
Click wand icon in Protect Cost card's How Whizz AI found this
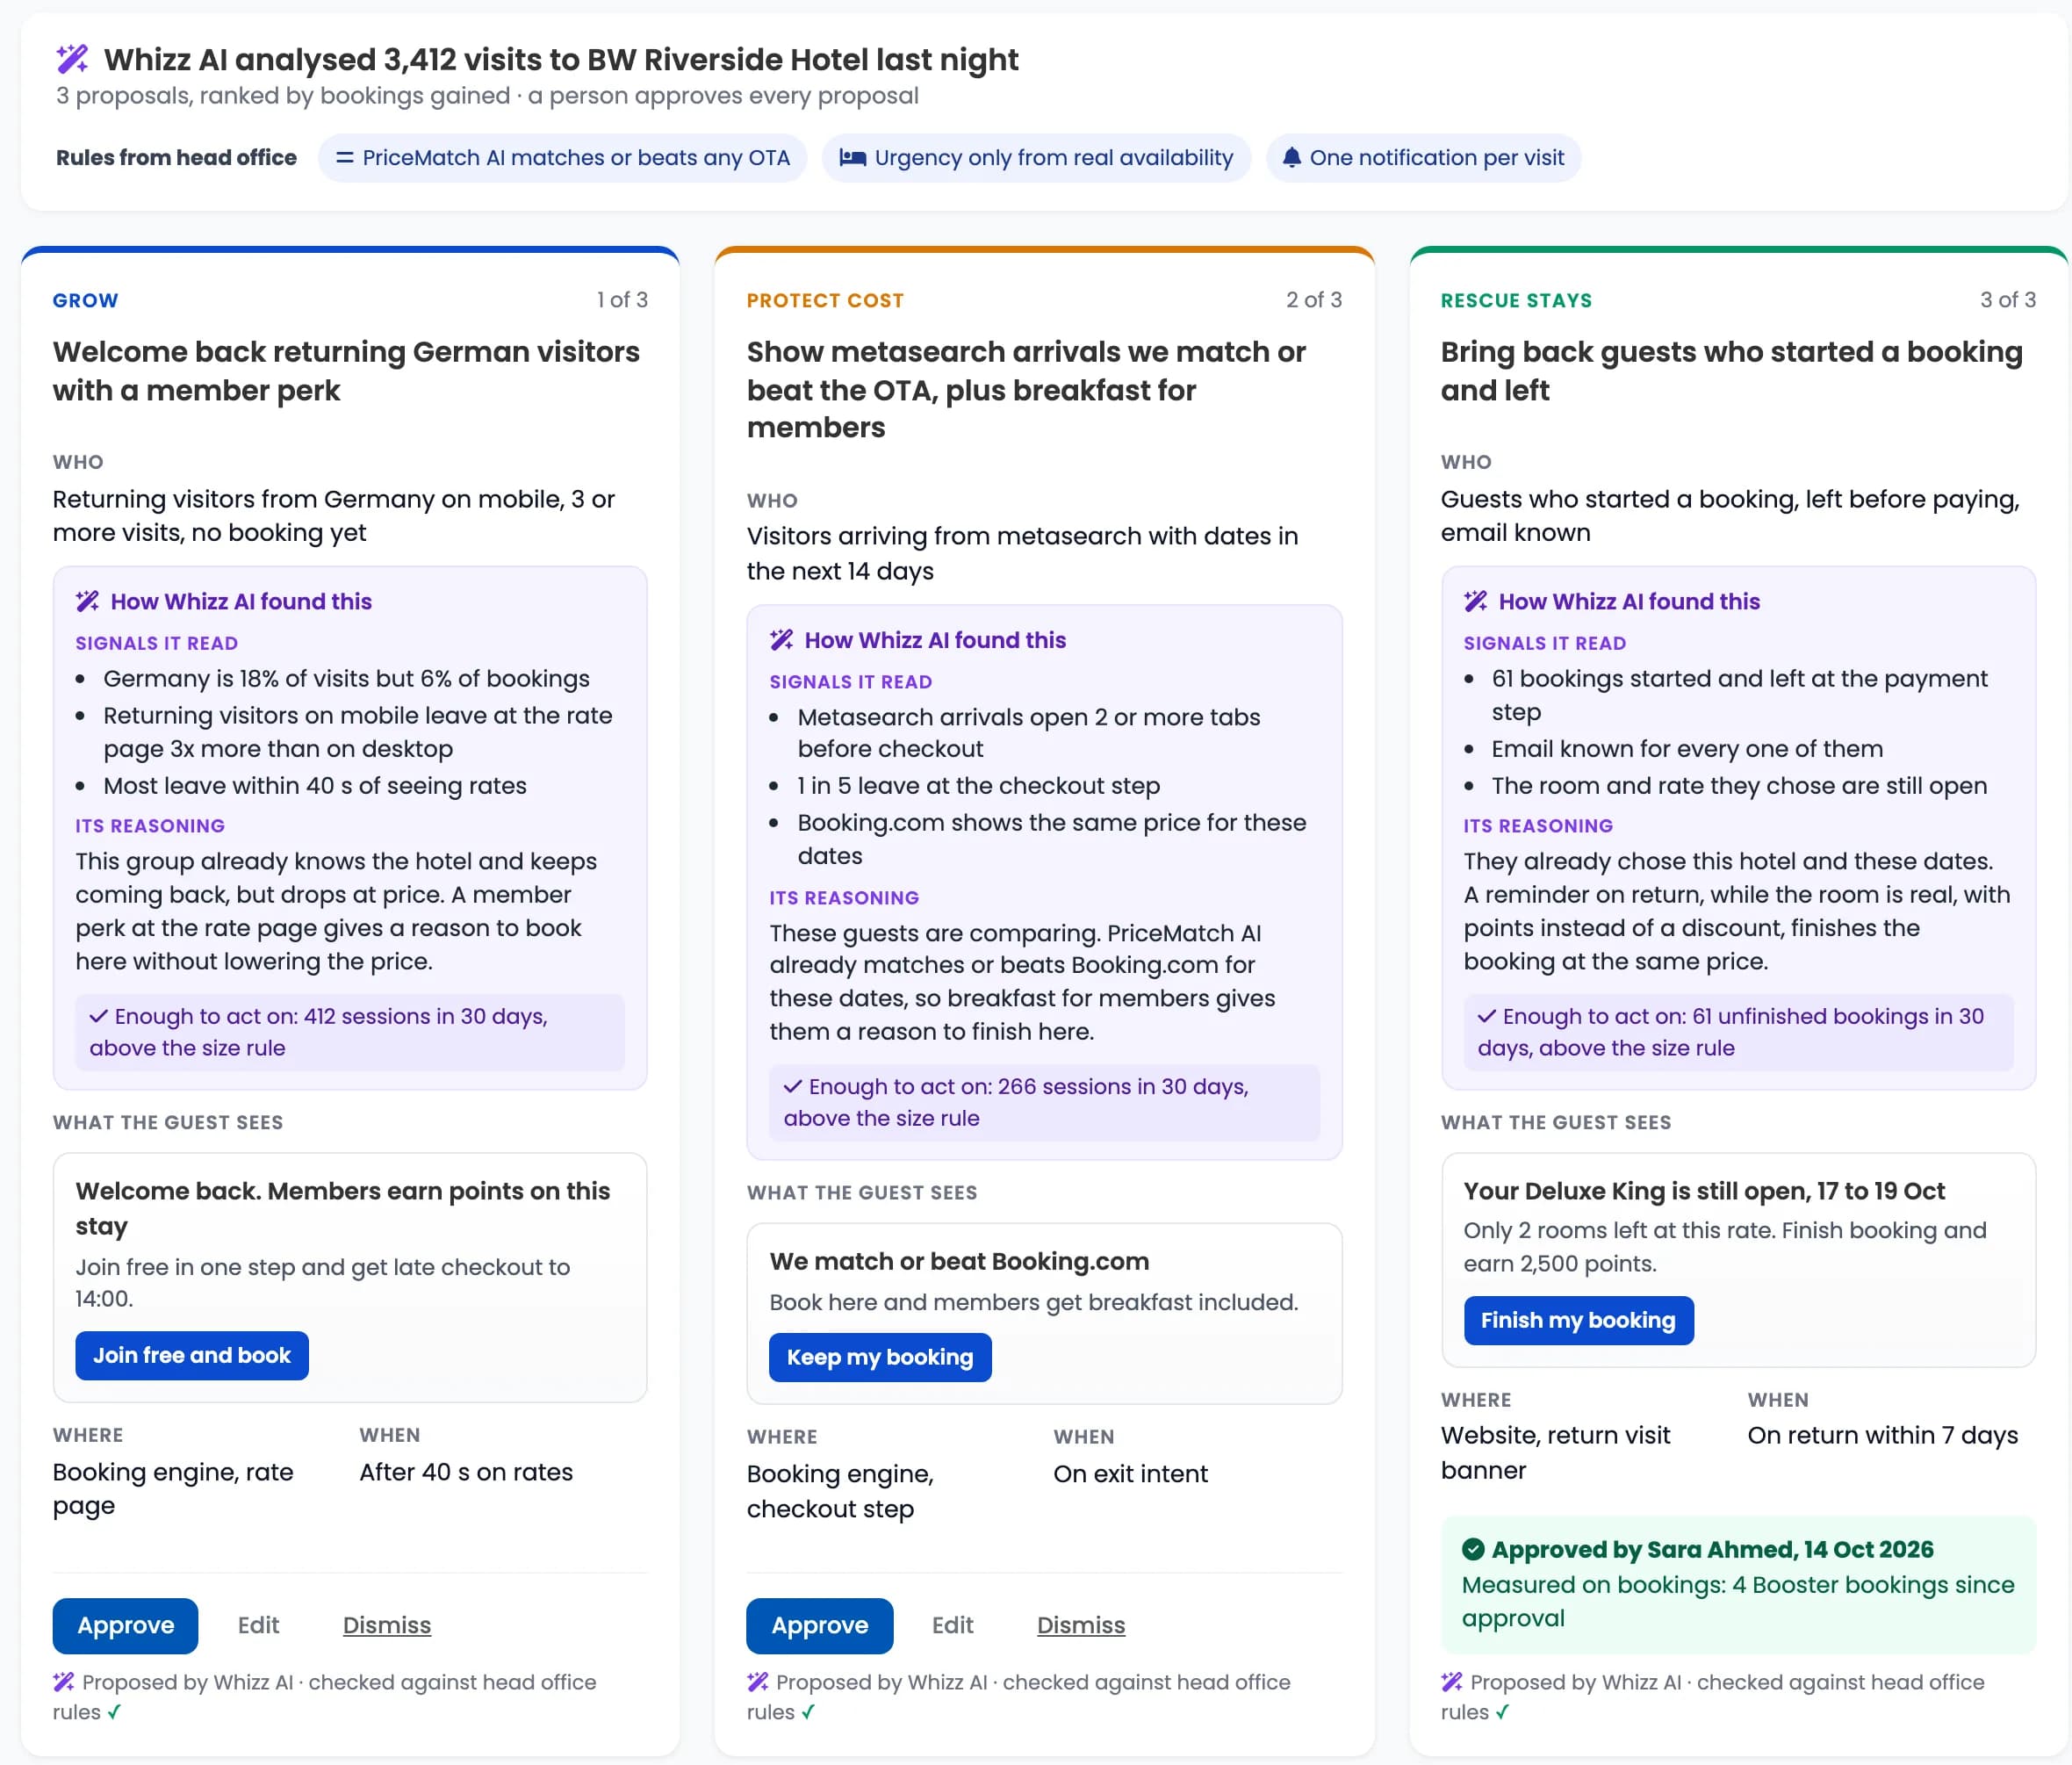click(782, 640)
